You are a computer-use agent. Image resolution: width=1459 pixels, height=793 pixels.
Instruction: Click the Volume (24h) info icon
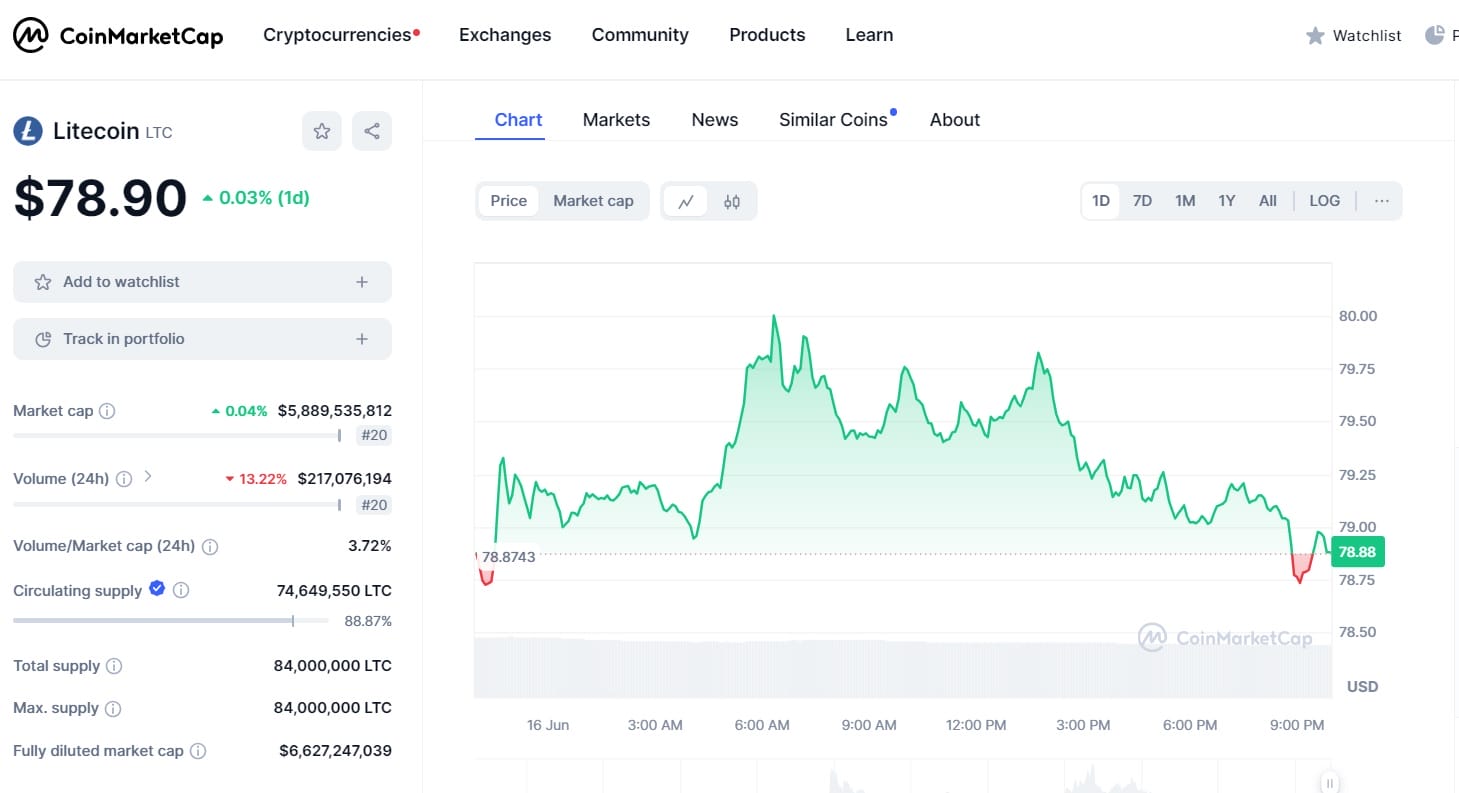coord(124,479)
